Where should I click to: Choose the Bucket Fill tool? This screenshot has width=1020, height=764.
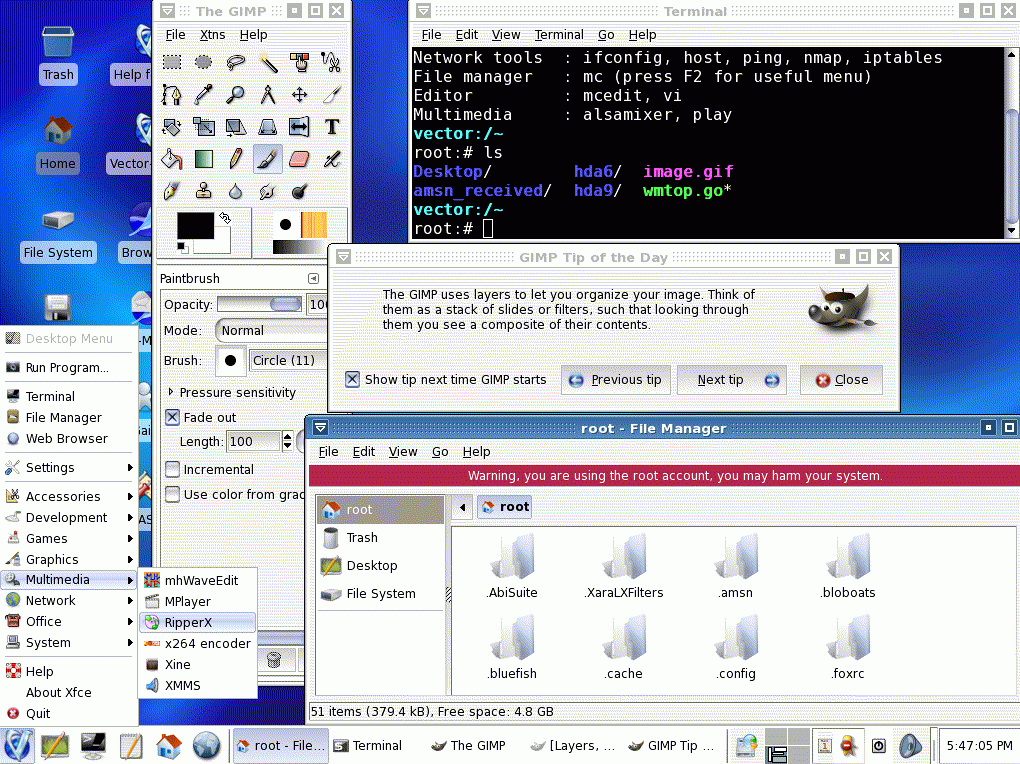click(172, 159)
